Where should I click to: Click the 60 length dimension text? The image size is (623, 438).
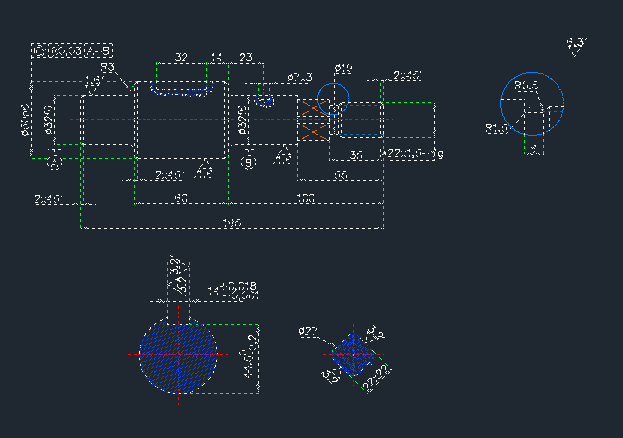coord(181,198)
